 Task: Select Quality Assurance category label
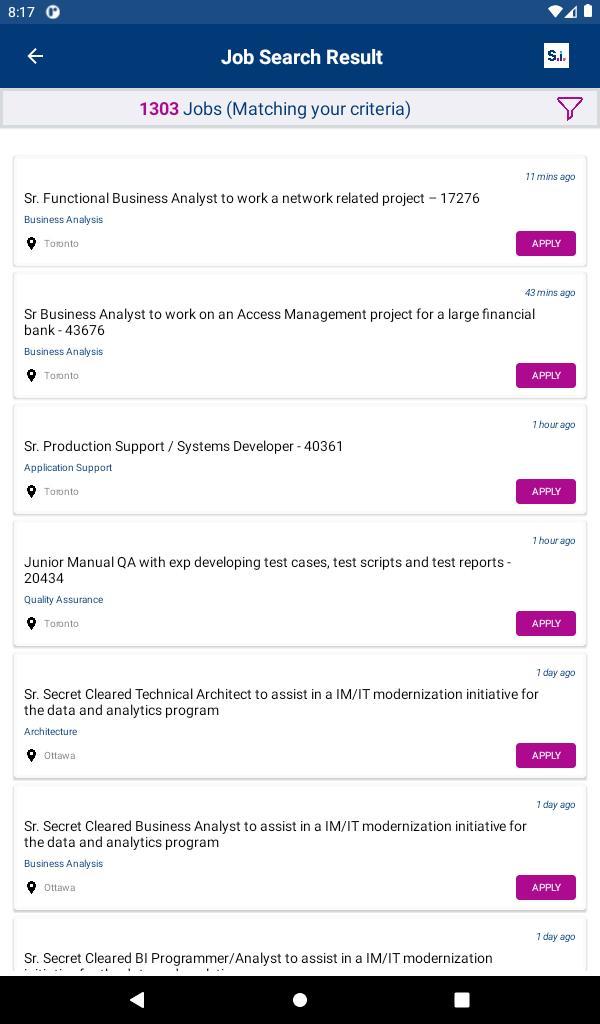pos(64,600)
